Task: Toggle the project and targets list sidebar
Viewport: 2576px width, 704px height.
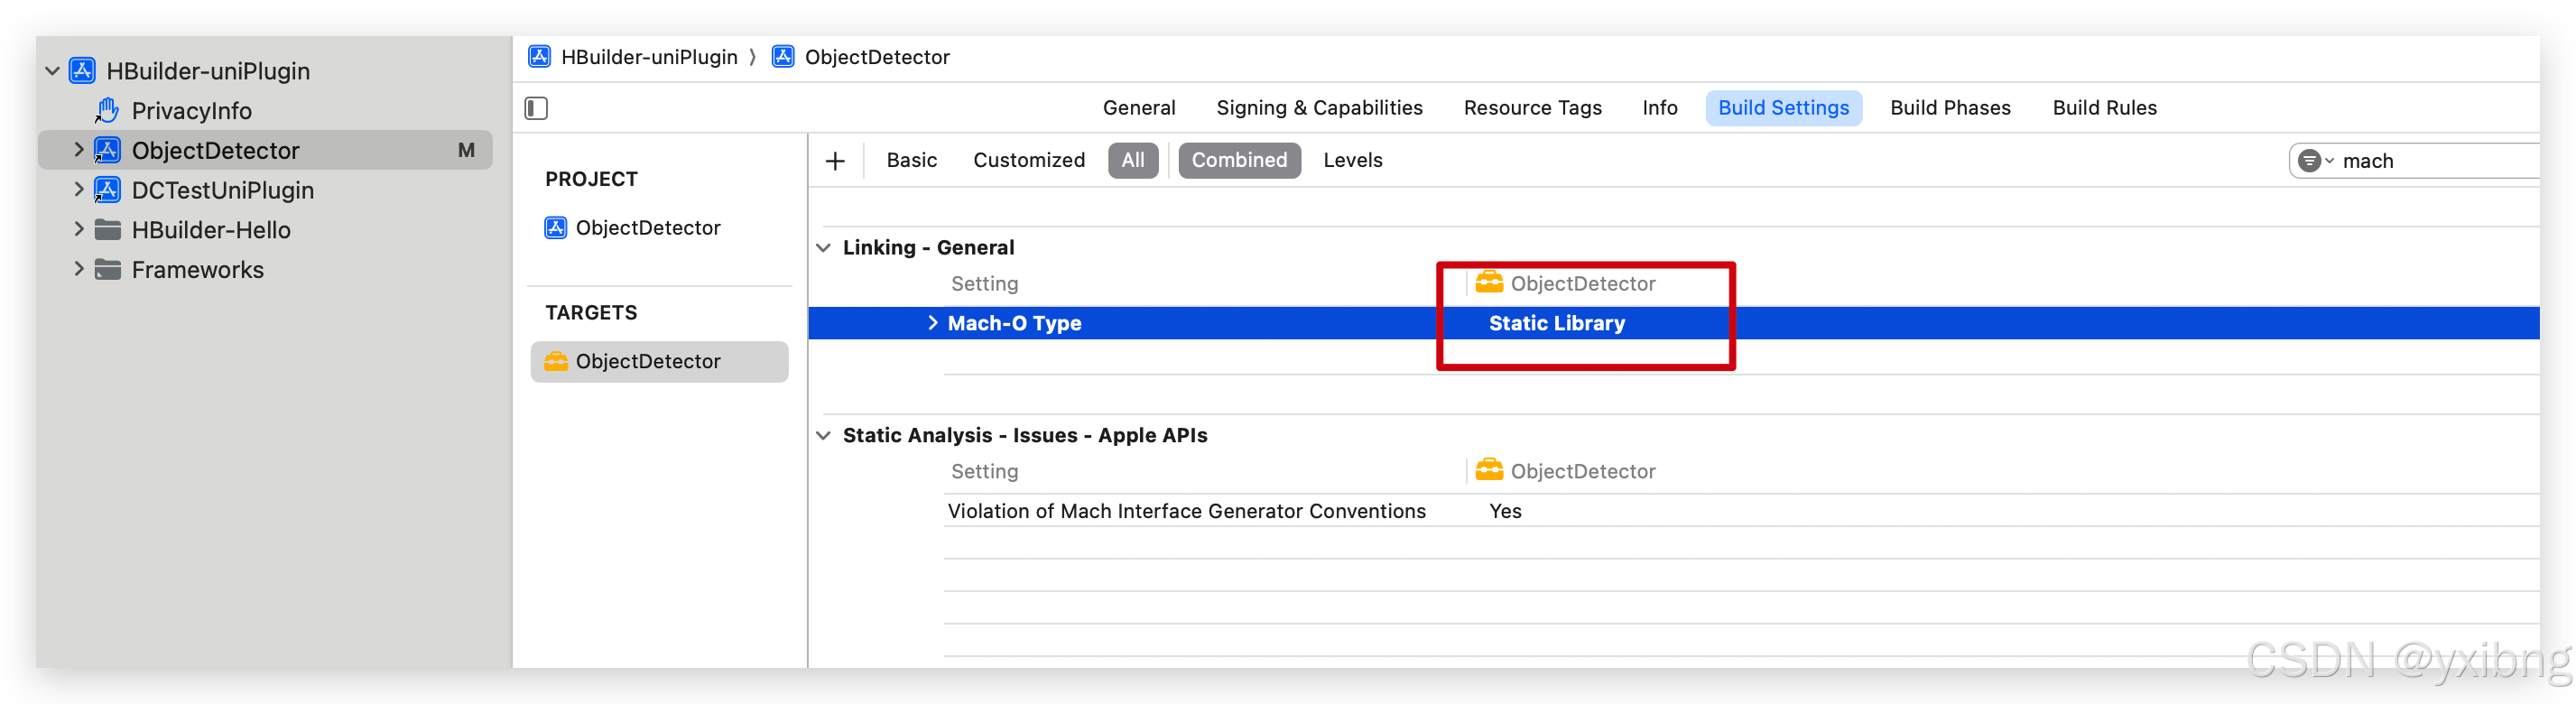Action: (x=536, y=108)
